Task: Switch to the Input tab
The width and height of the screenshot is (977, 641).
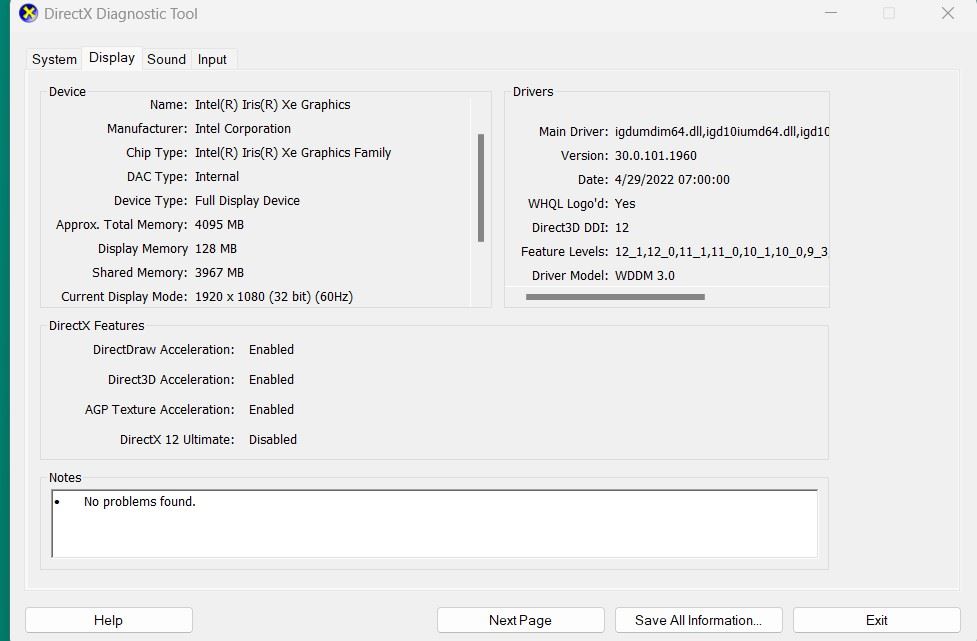Action: 212,59
